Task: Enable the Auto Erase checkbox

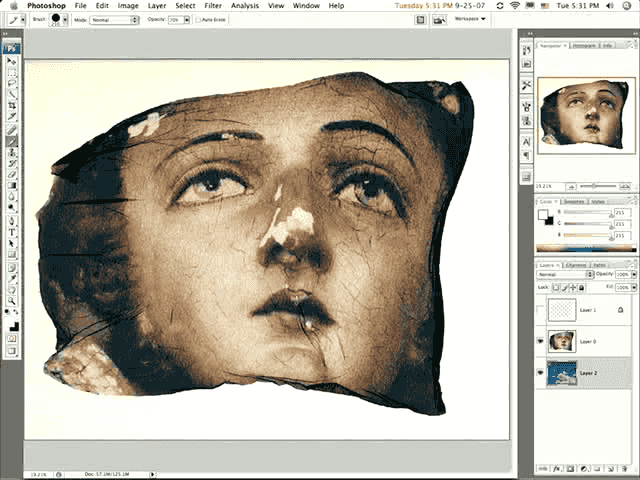Action: pos(199,19)
